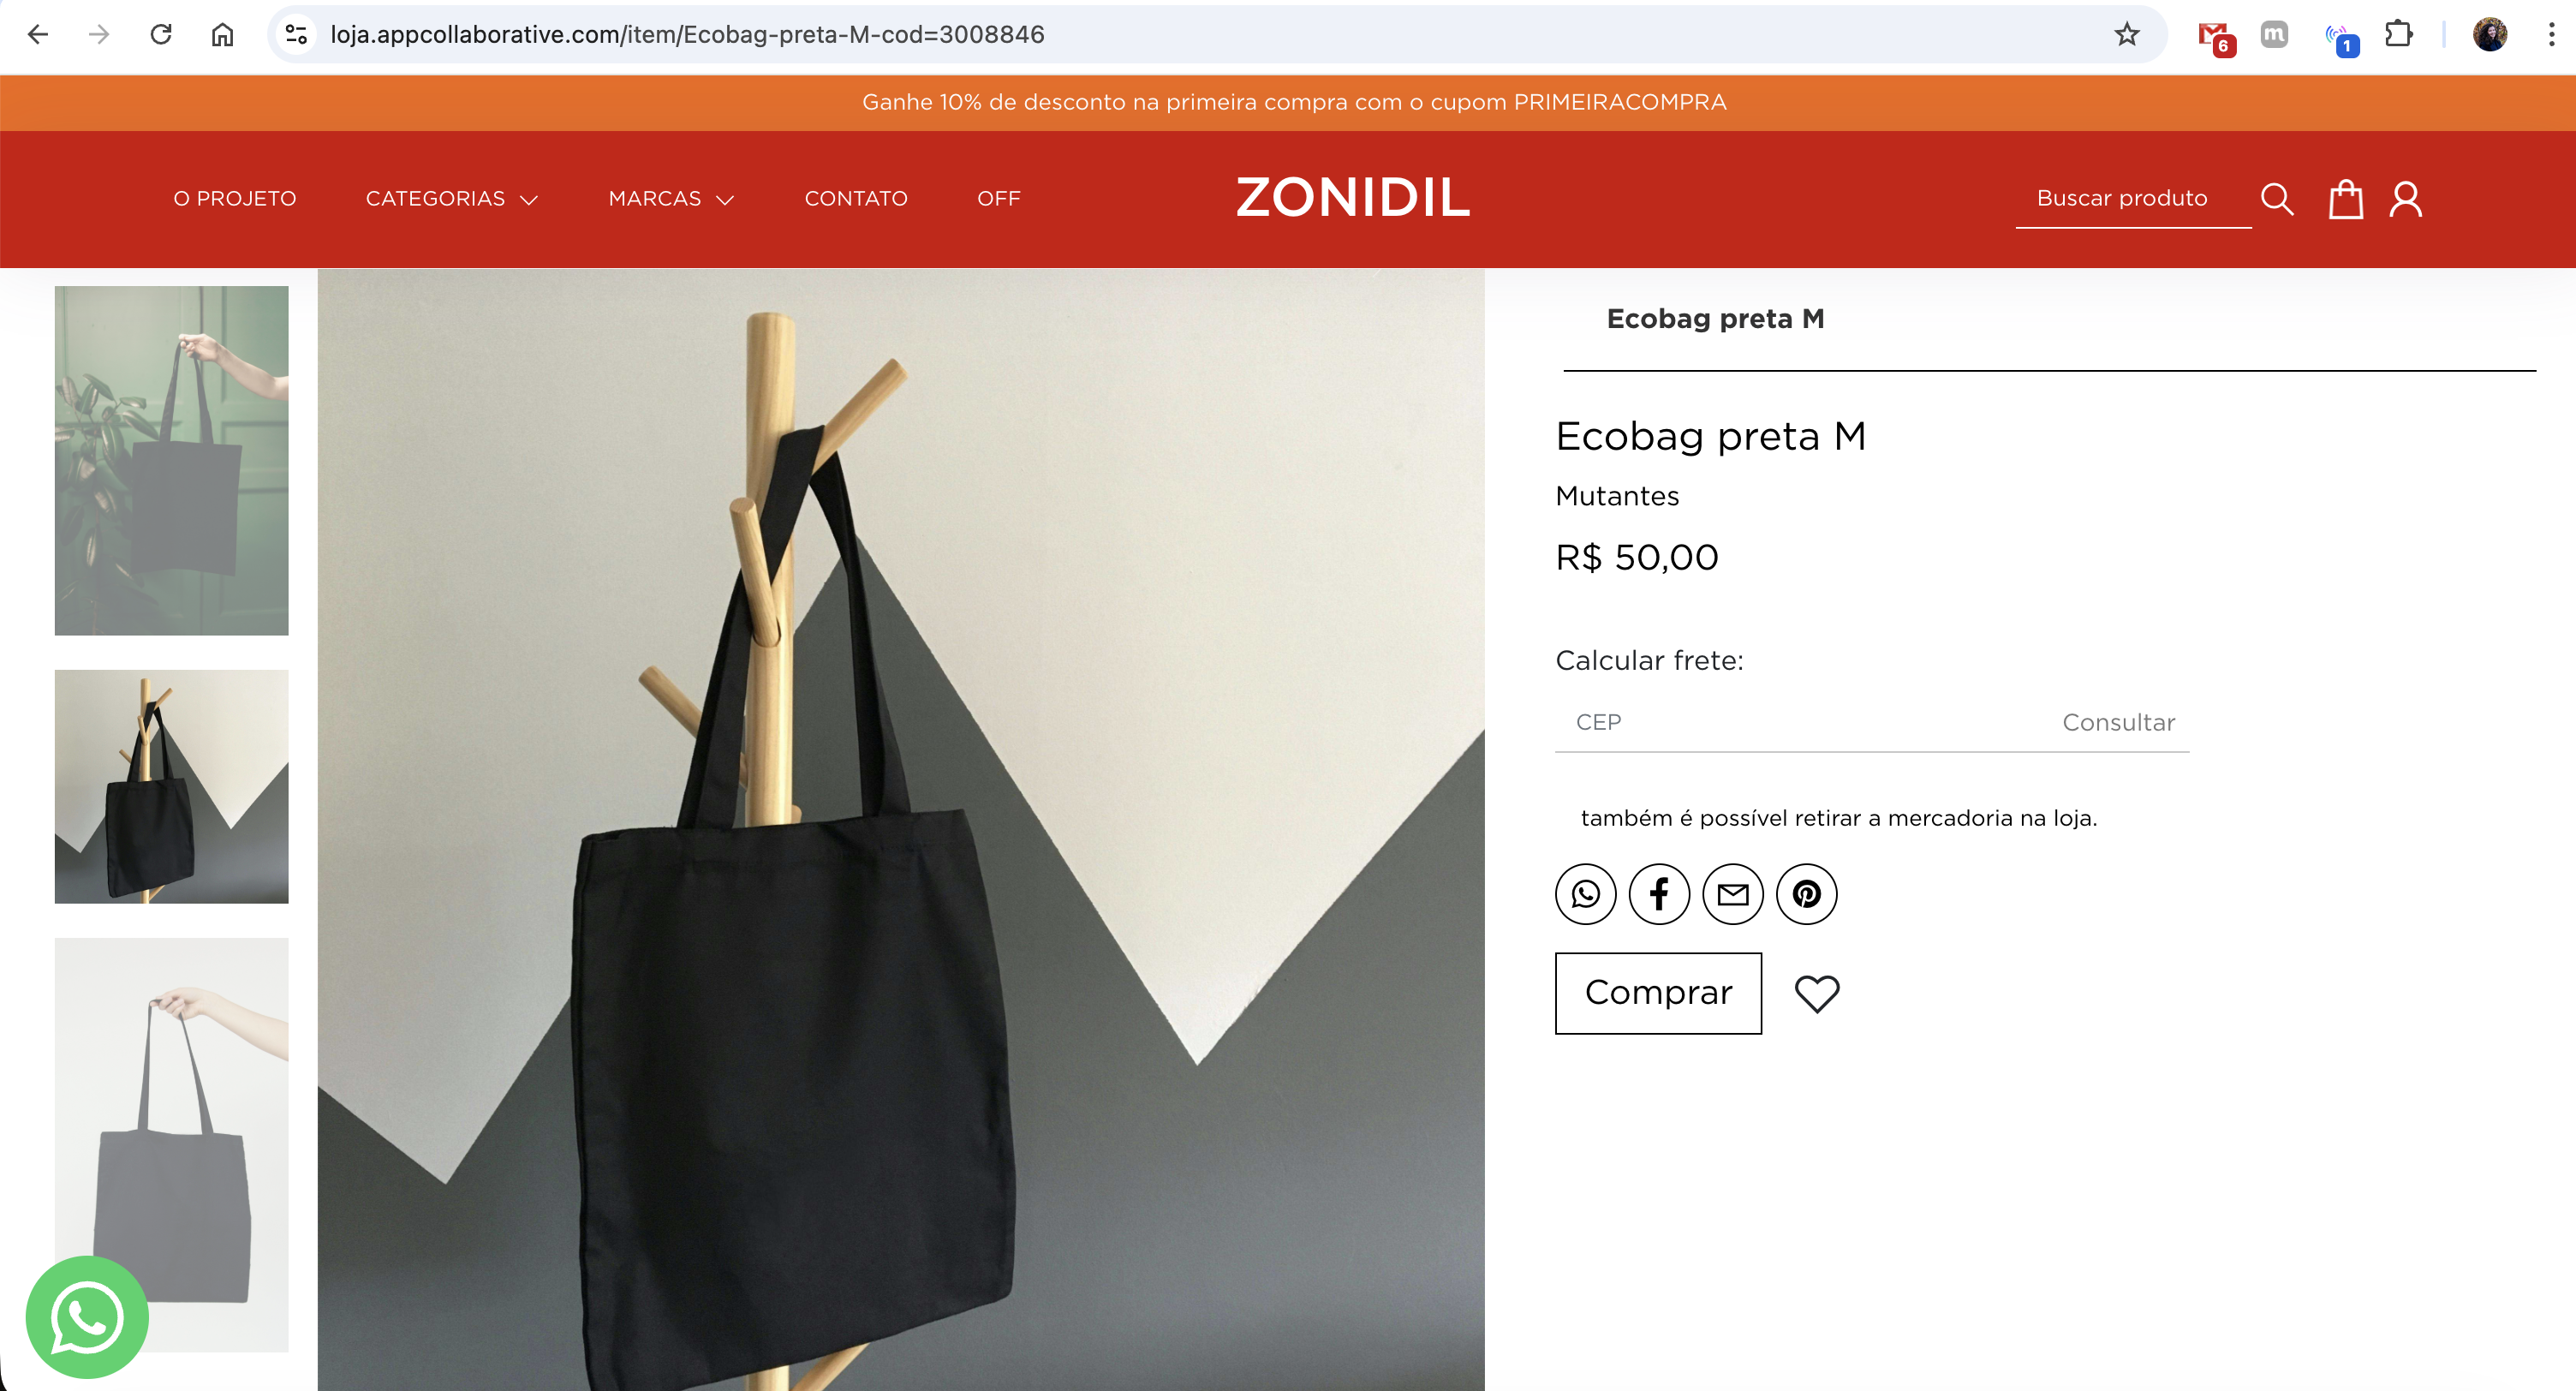Go to O PROJETO page
2576x1391 pixels.
235,199
